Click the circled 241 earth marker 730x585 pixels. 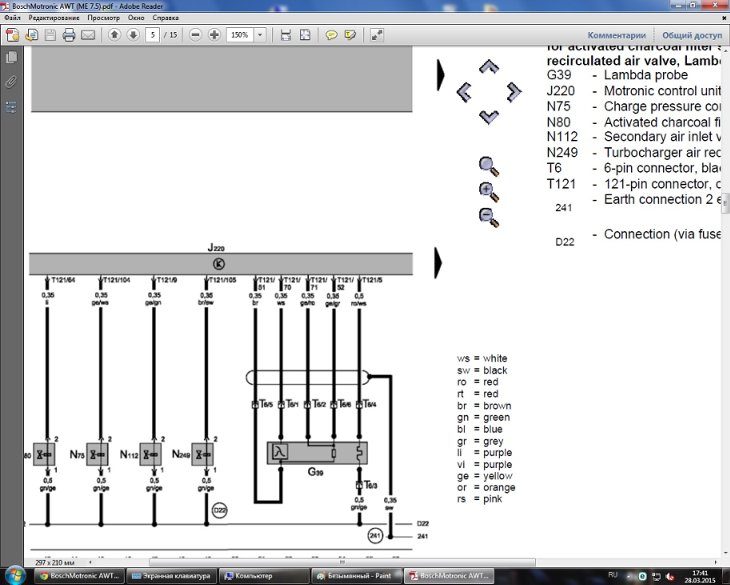tap(375, 536)
